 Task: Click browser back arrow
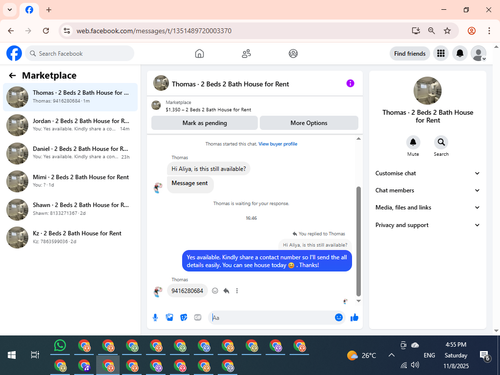11,31
